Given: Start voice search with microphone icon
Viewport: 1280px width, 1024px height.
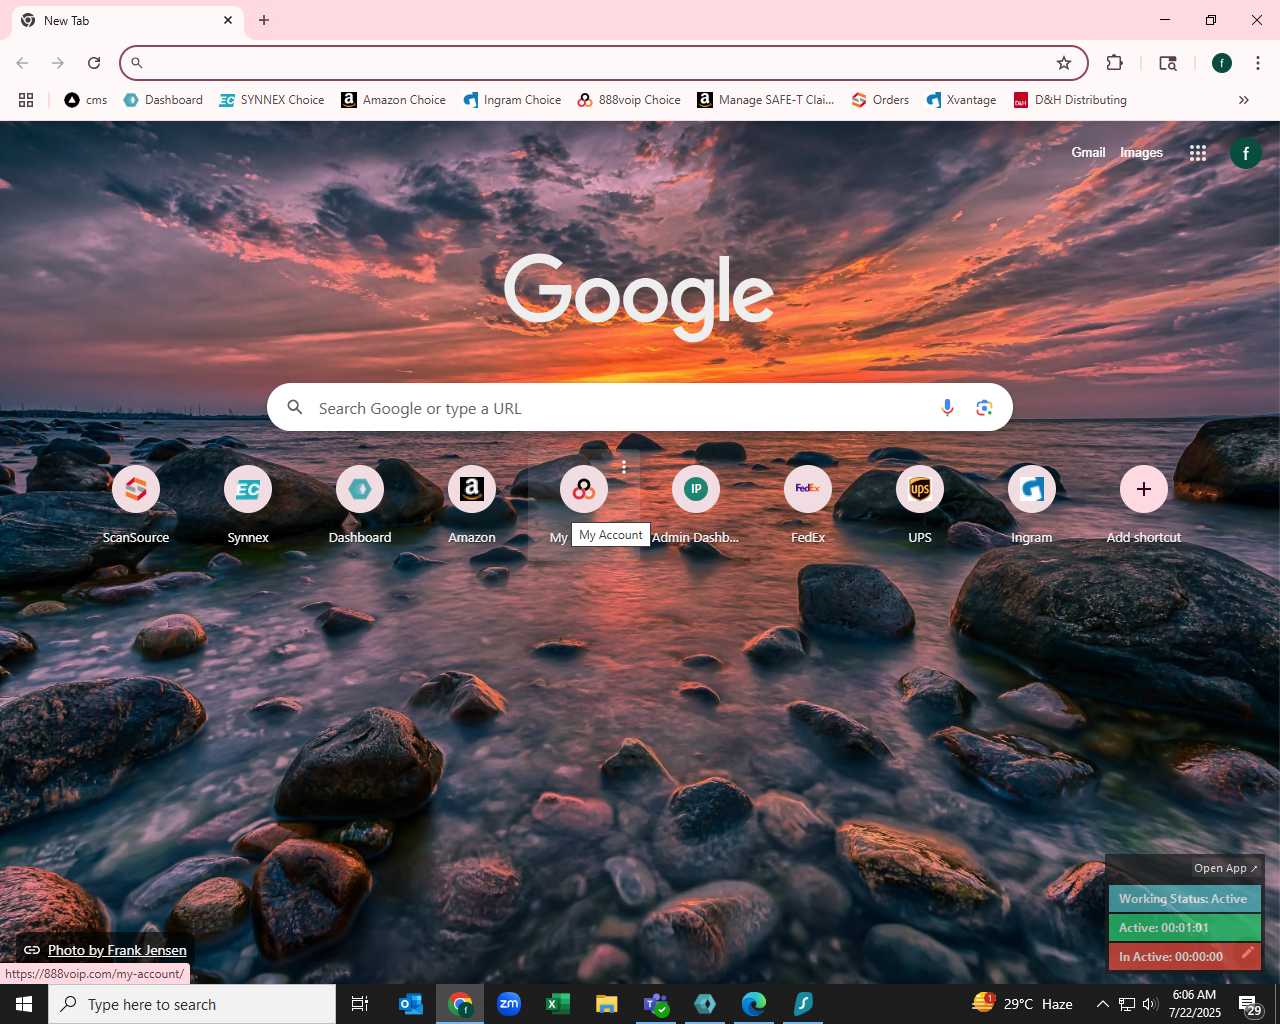Looking at the screenshot, I should (x=948, y=408).
